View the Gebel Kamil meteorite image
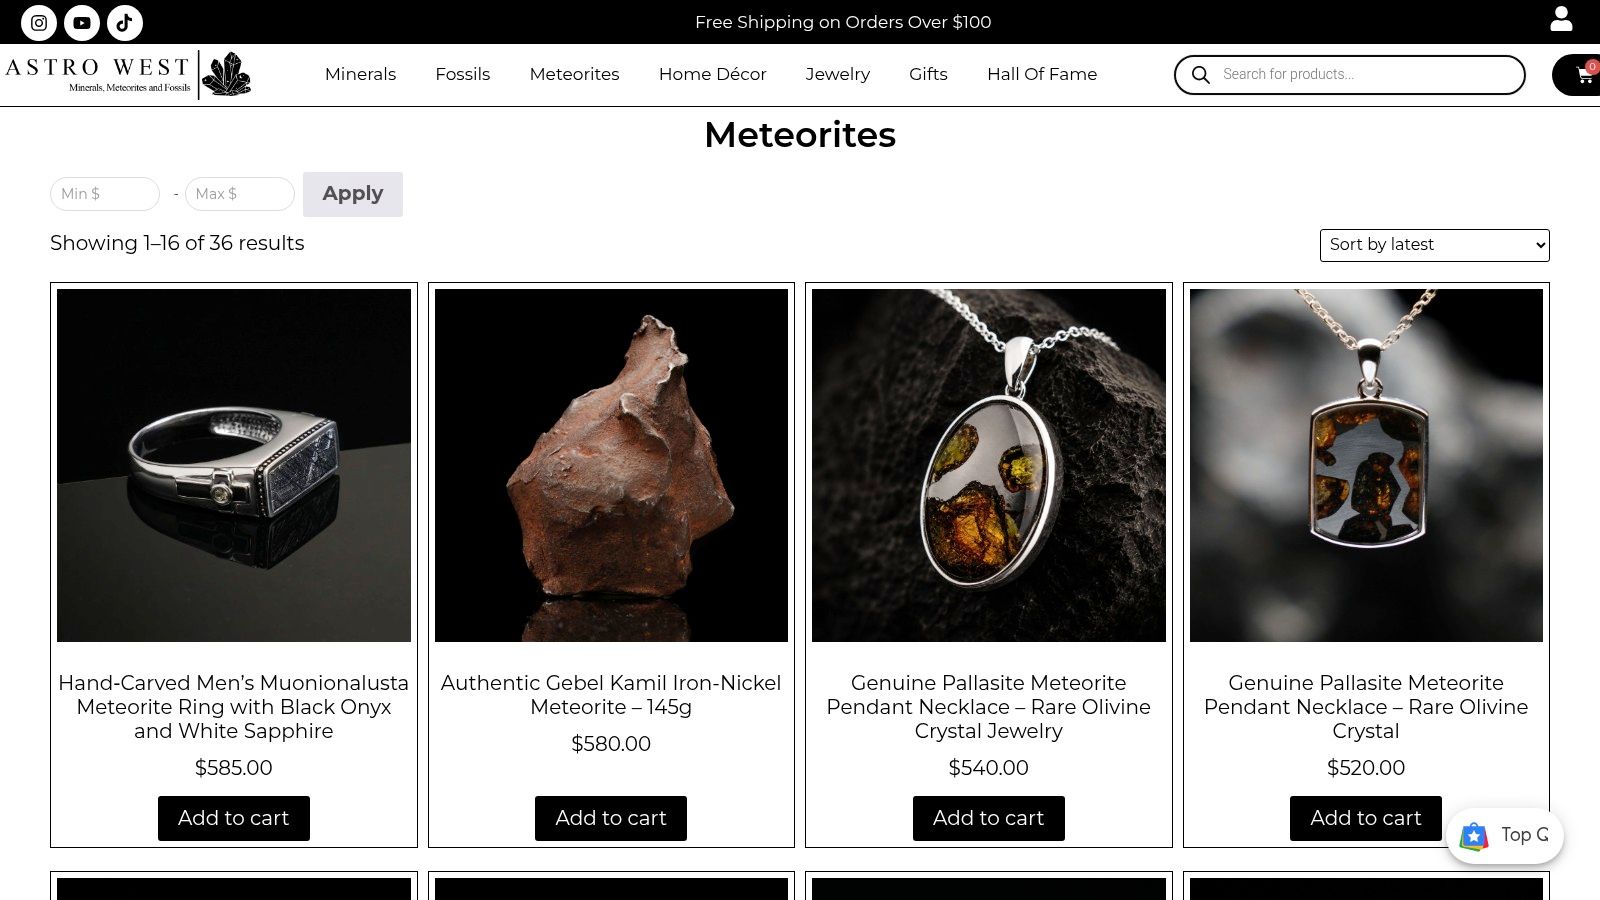 point(611,465)
